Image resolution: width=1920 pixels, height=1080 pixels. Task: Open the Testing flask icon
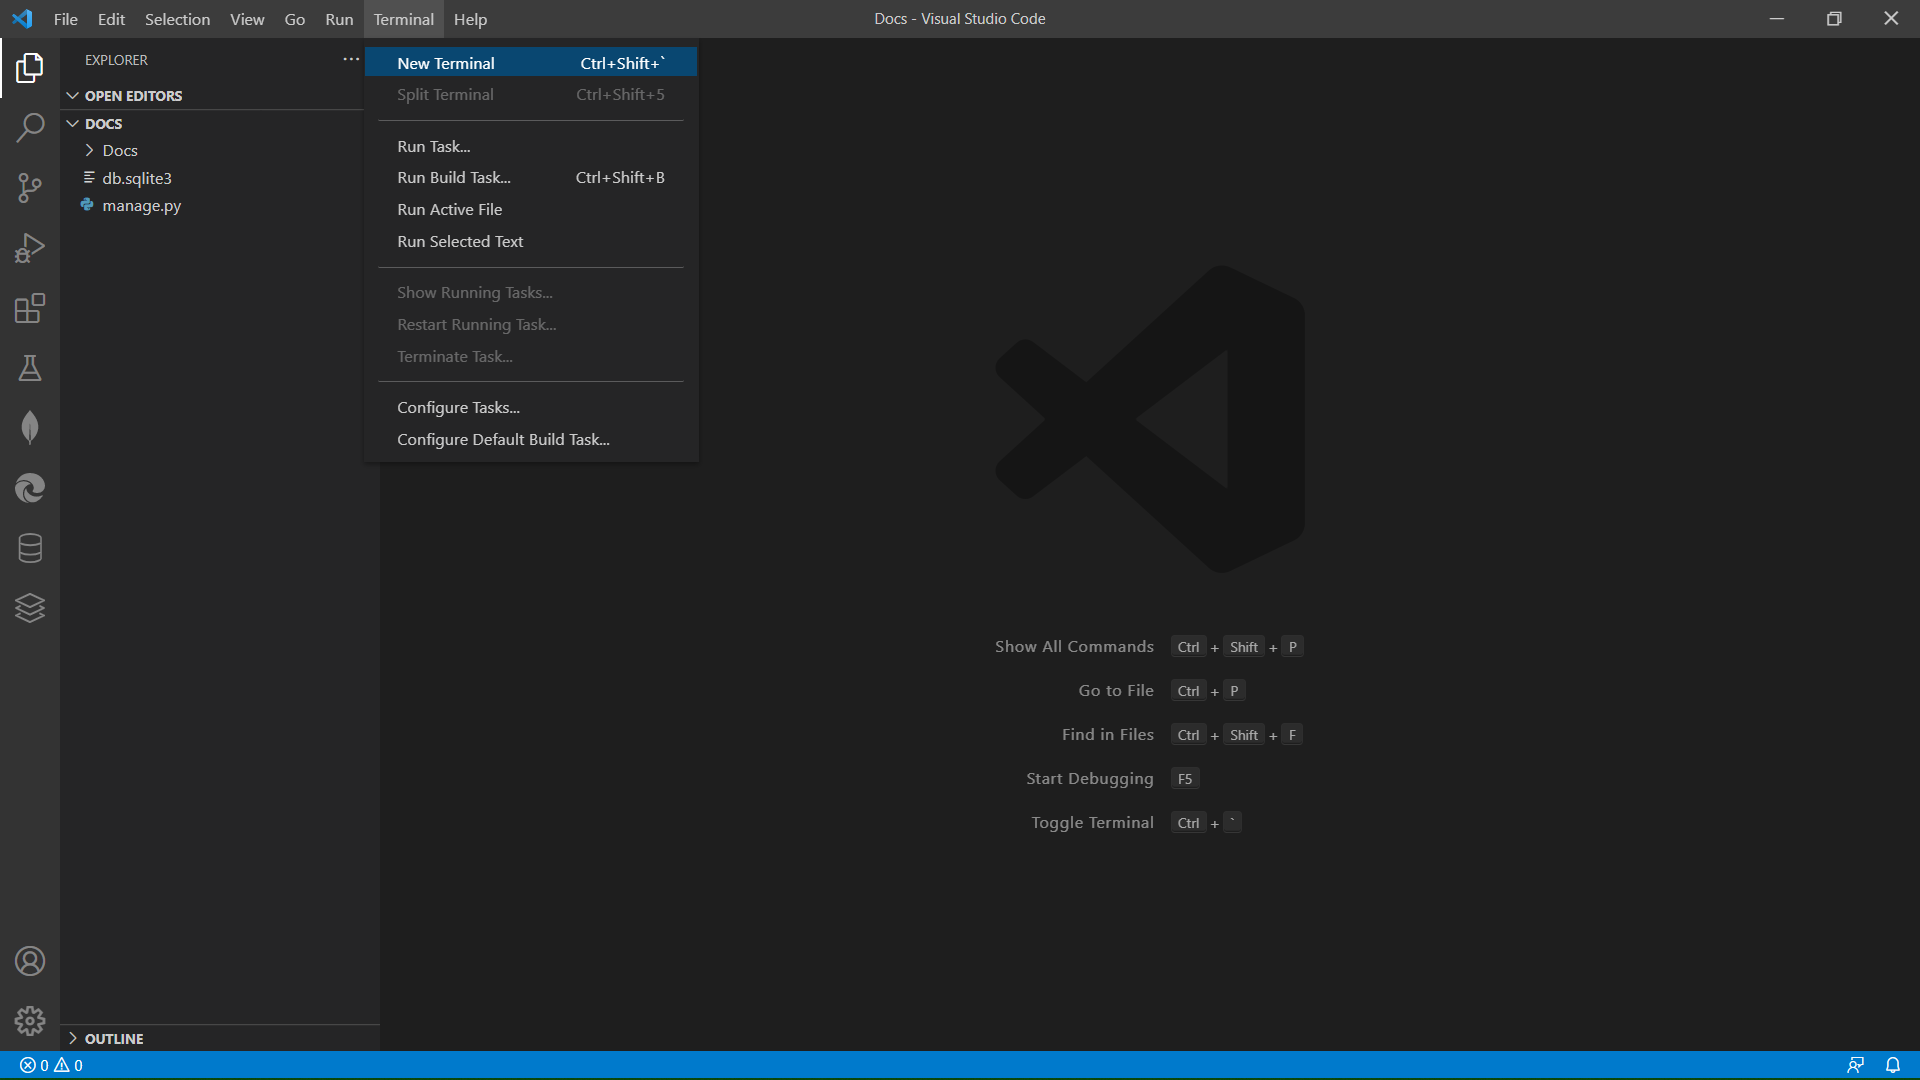[x=30, y=368]
